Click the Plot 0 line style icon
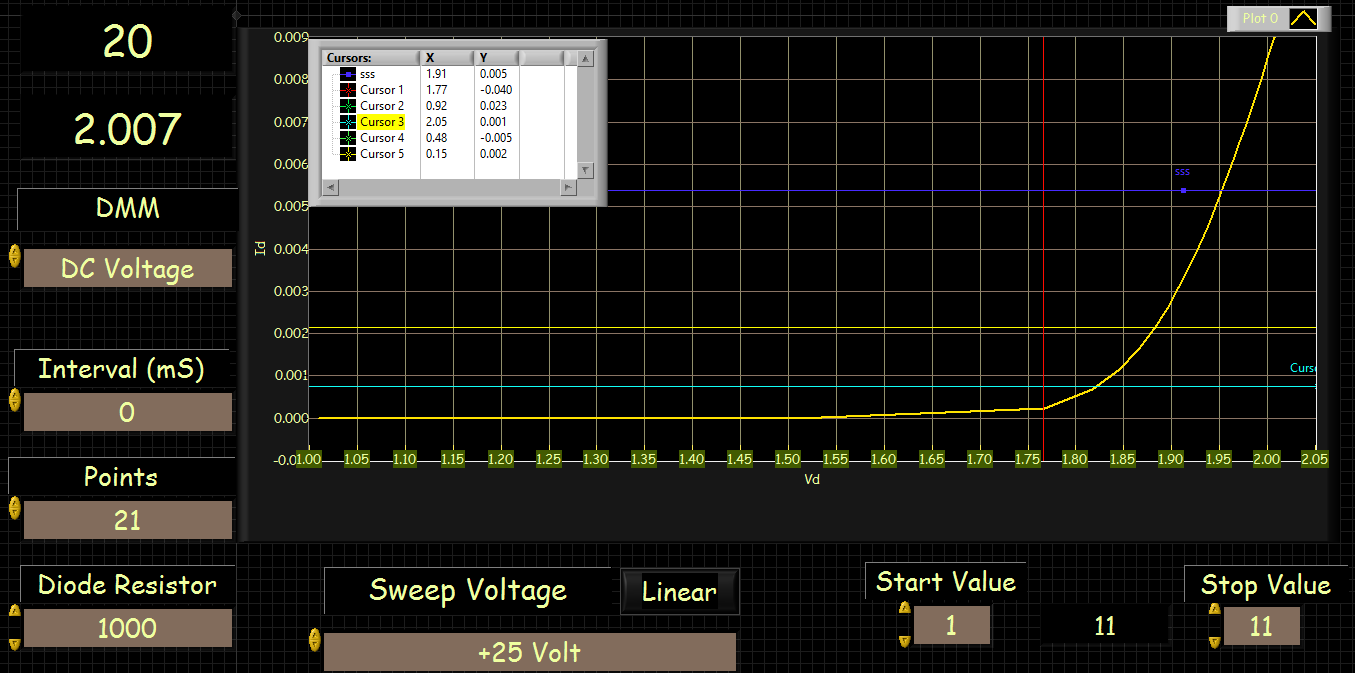Screen dimensions: 1355x673 tap(1303, 19)
